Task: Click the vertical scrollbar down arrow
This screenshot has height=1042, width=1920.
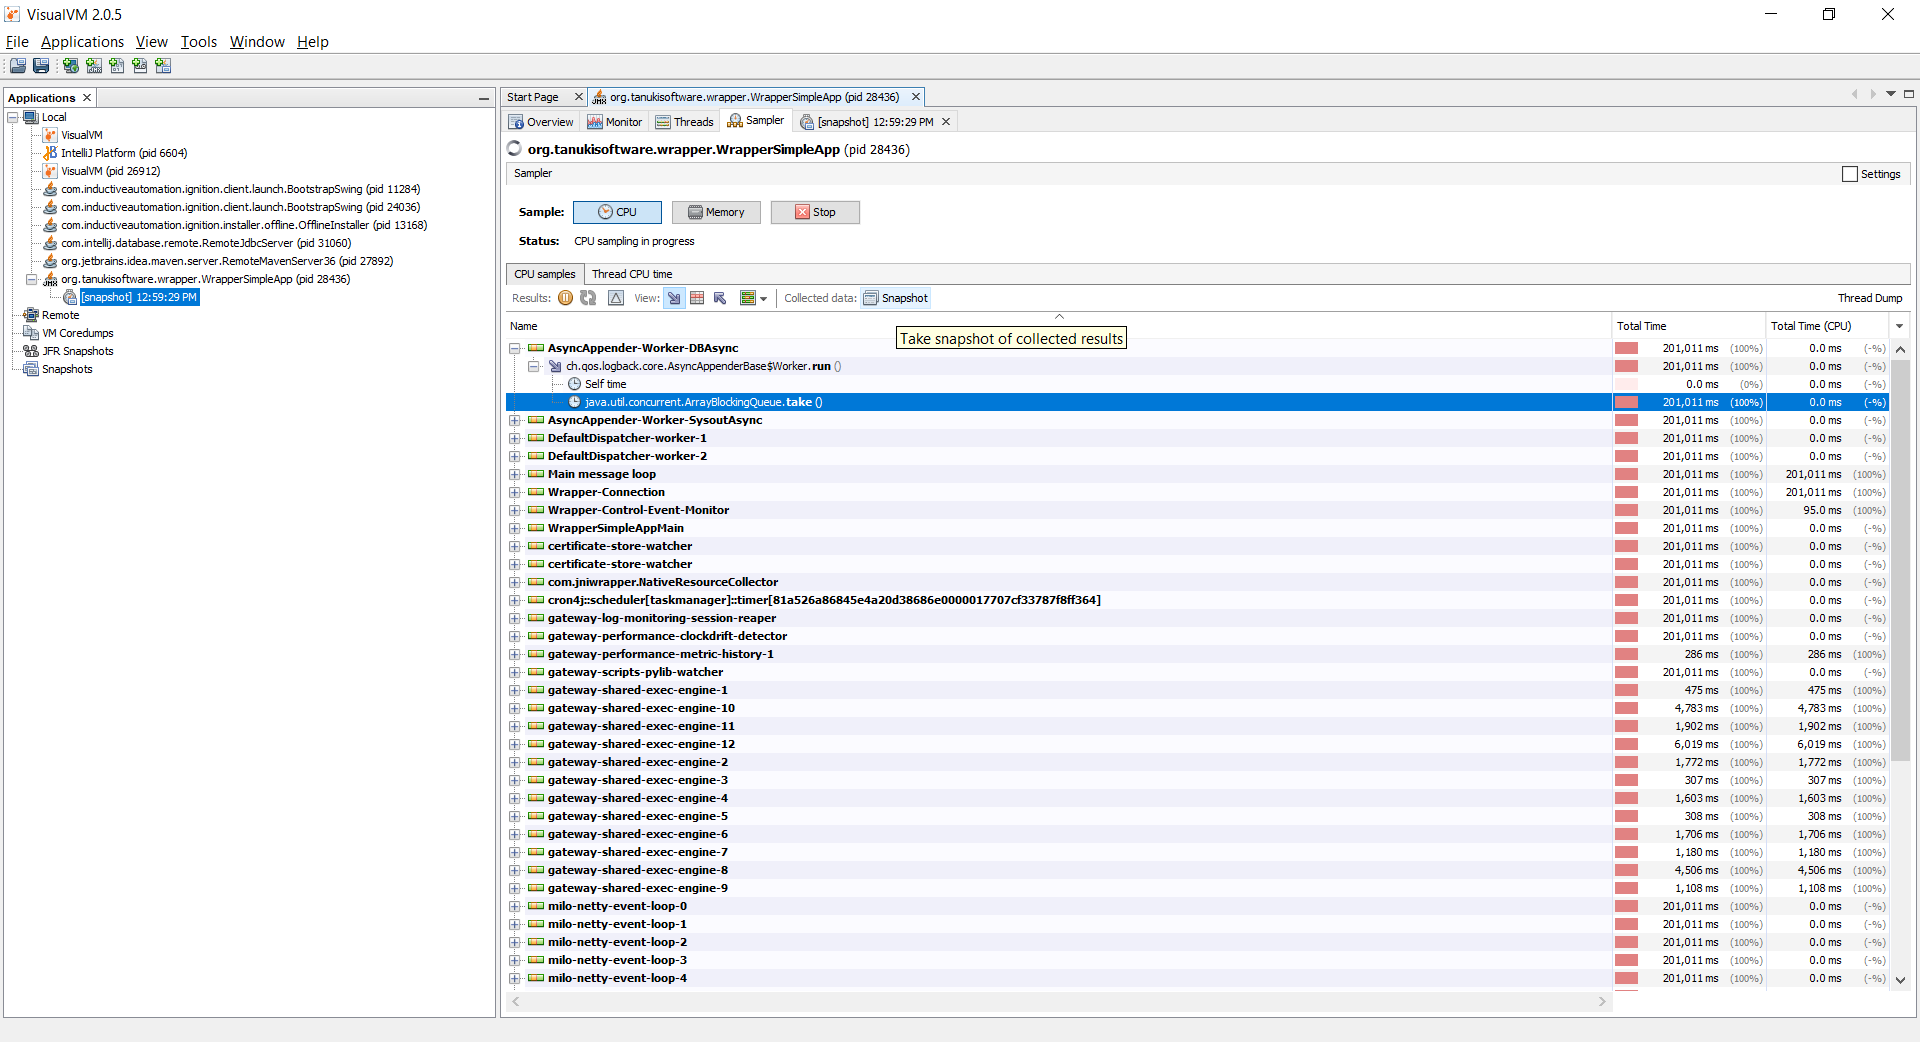Action: pyautogui.click(x=1900, y=980)
